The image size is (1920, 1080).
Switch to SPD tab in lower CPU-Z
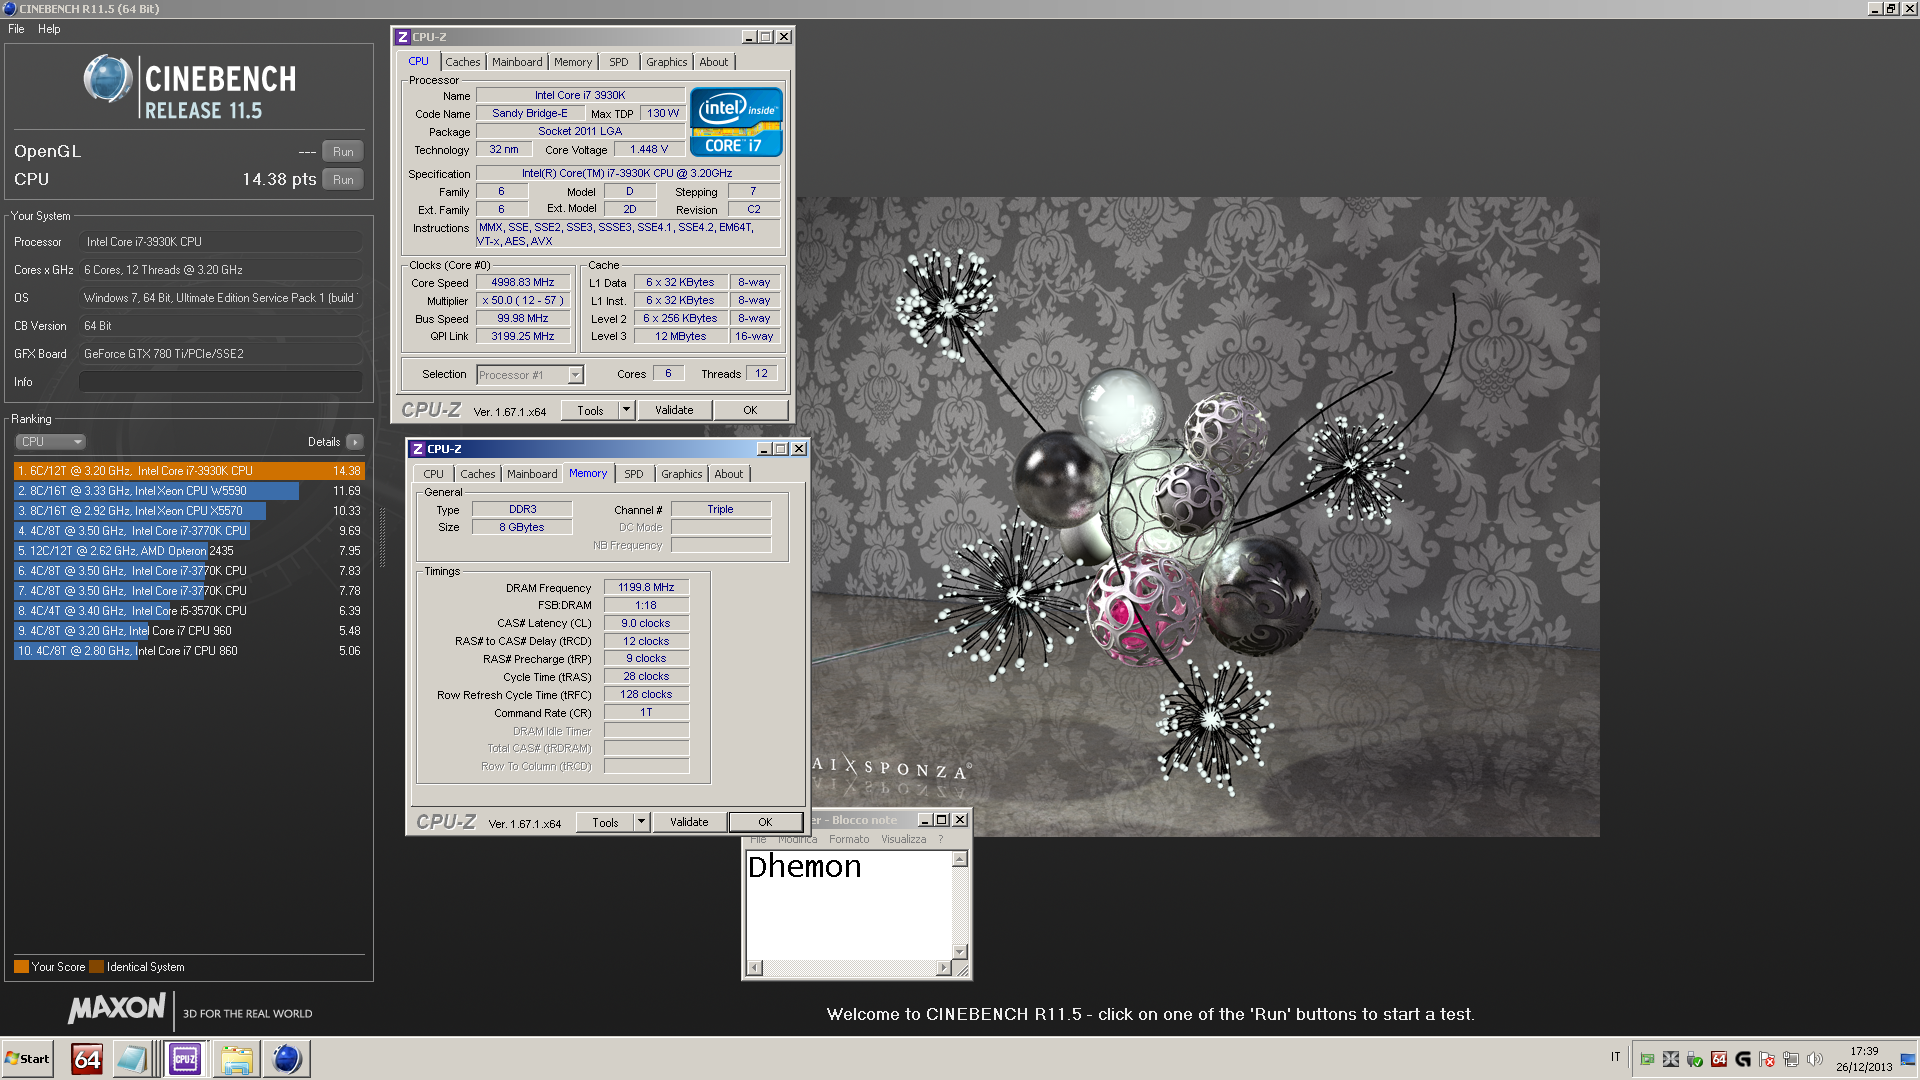pos(634,474)
